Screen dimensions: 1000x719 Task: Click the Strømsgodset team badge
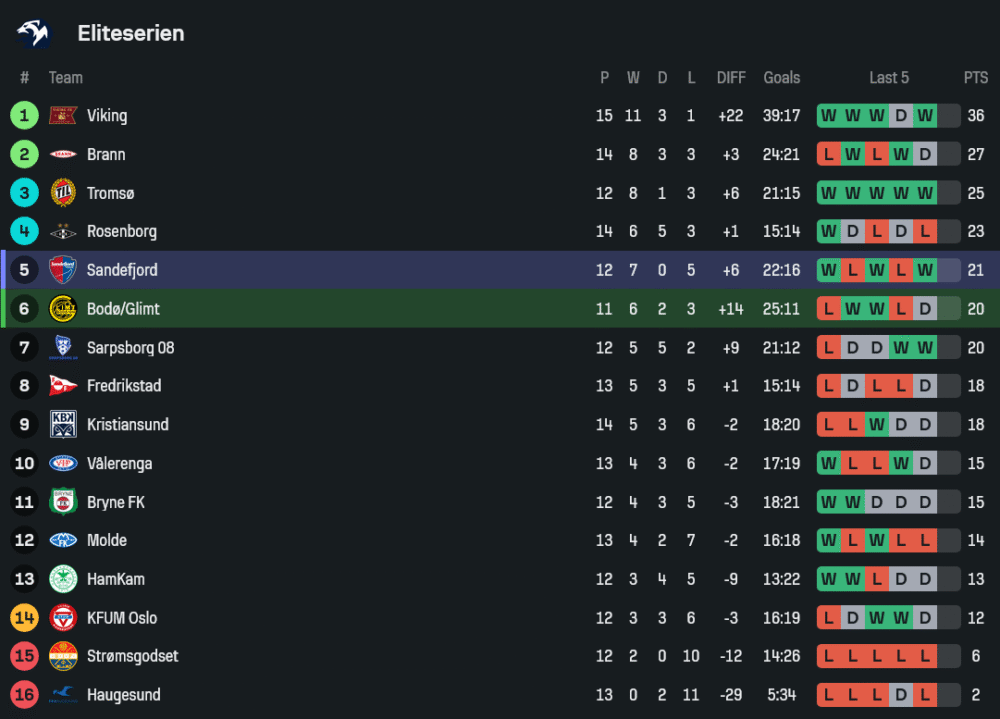coord(63,657)
